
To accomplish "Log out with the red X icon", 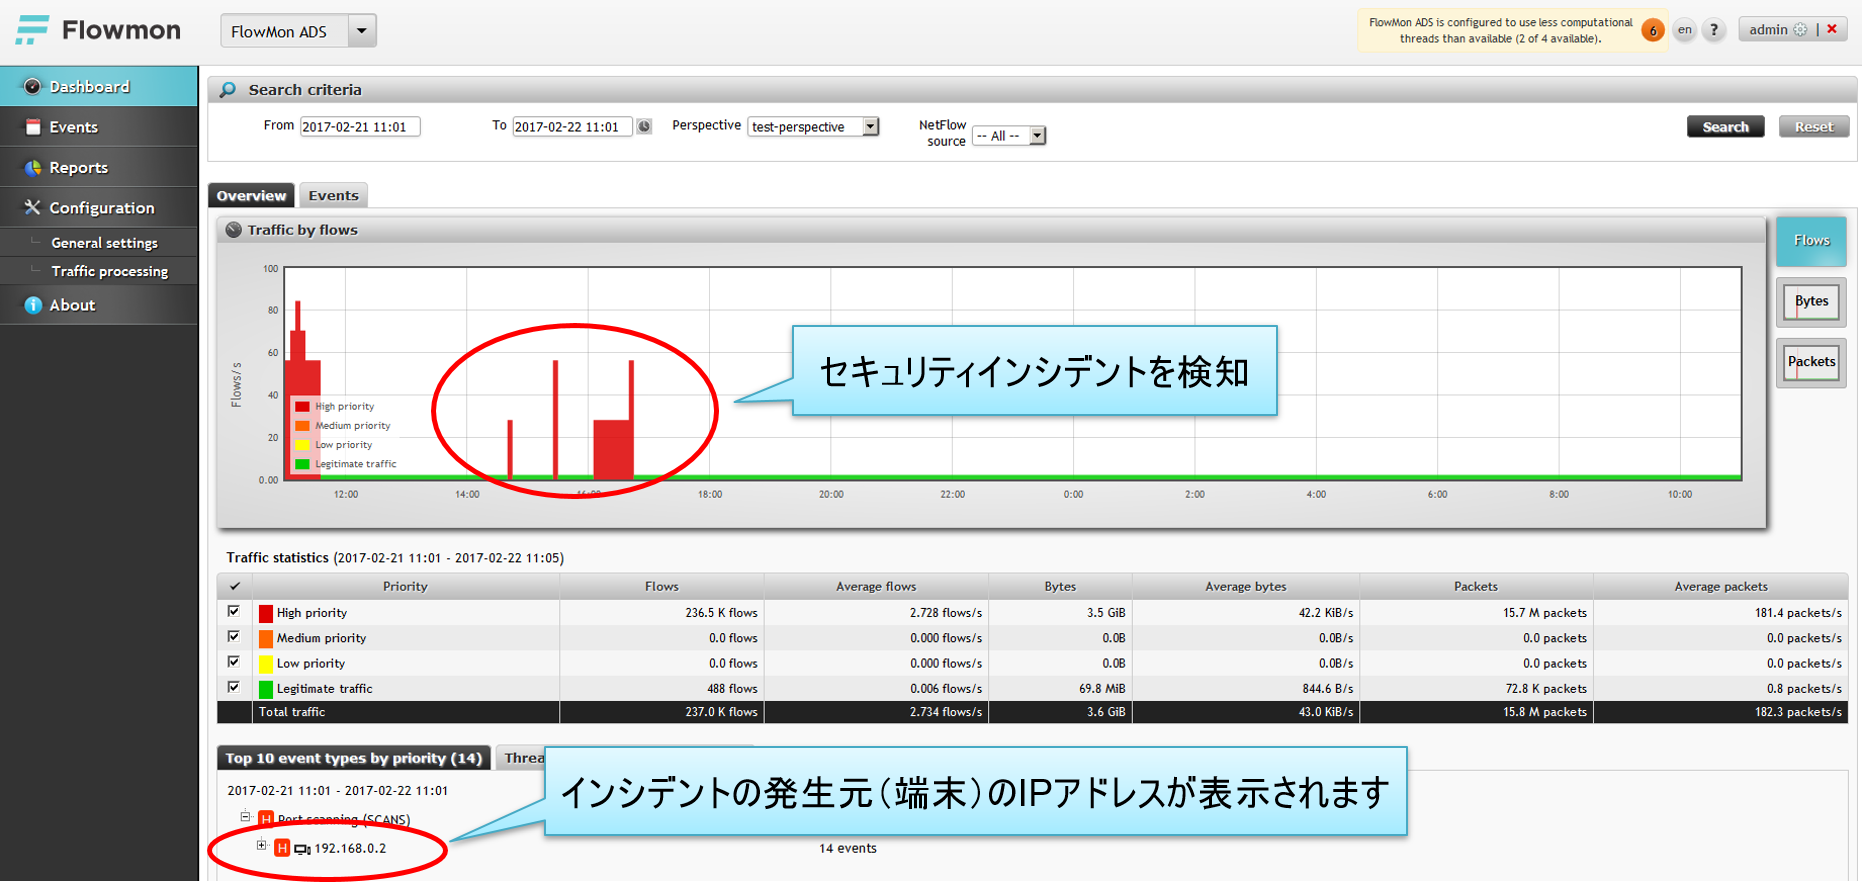I will coord(1832,29).
